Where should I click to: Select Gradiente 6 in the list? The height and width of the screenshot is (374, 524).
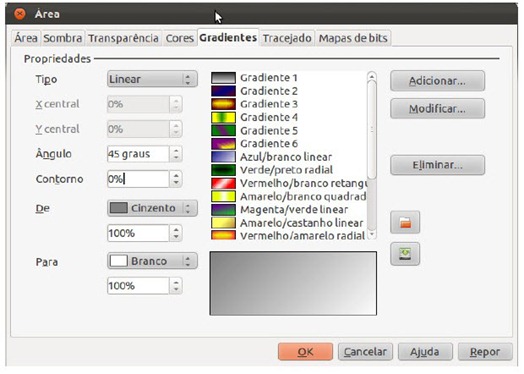pyautogui.click(x=289, y=144)
